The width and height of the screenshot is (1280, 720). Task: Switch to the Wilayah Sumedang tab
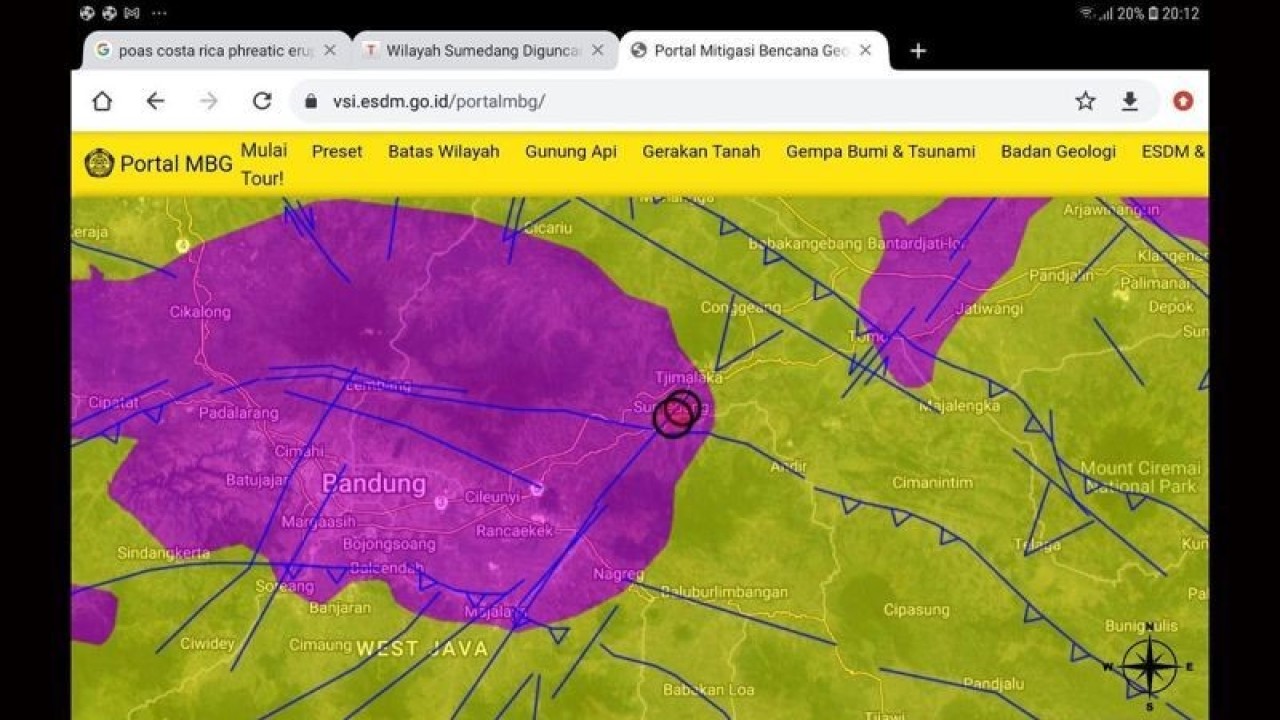pos(480,49)
